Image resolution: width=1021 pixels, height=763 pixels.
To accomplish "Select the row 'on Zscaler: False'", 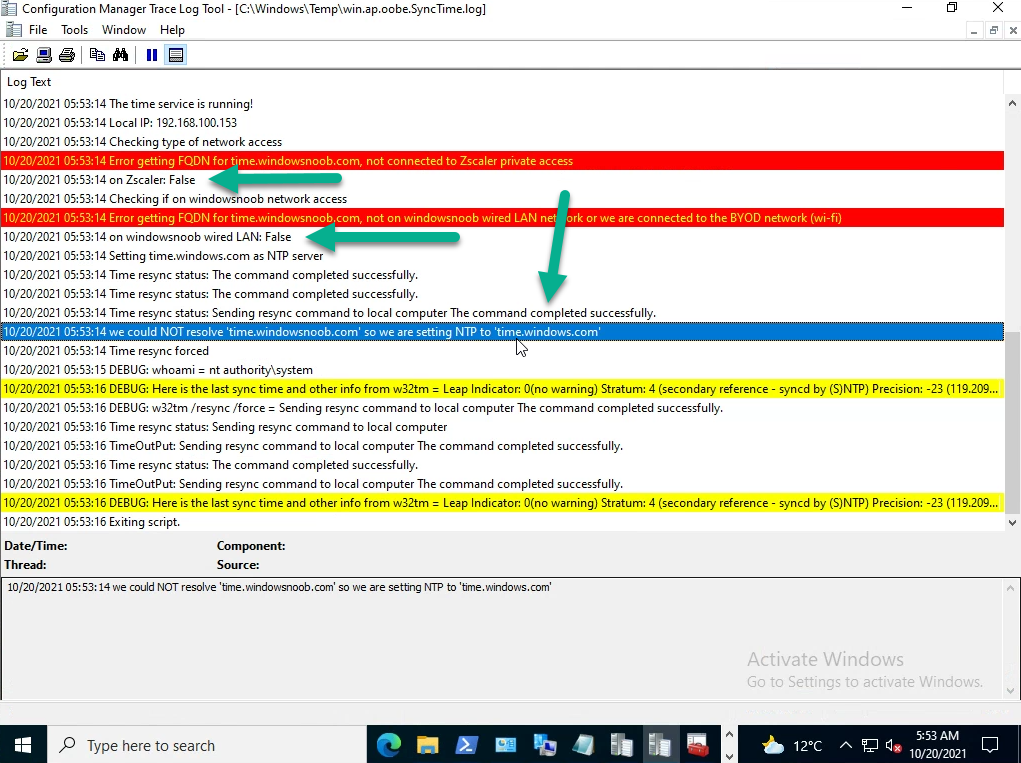I will tap(503, 180).
